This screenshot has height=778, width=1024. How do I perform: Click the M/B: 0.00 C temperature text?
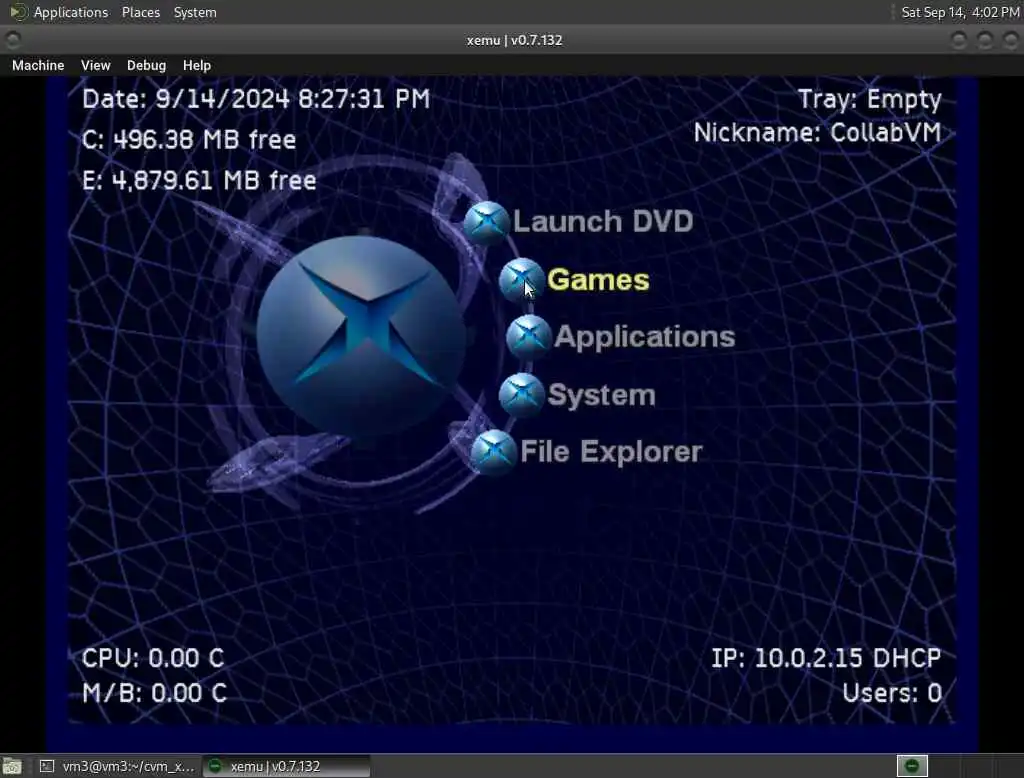(155, 693)
